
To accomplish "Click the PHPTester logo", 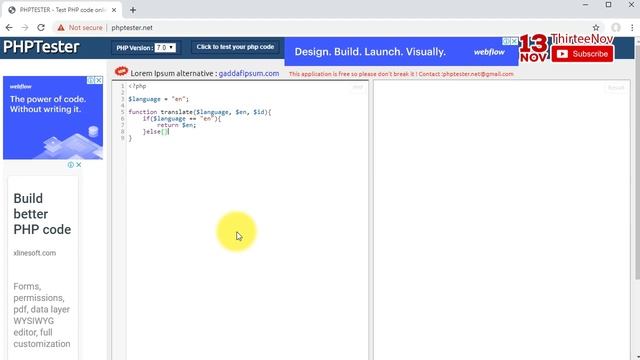I will pos(41,47).
